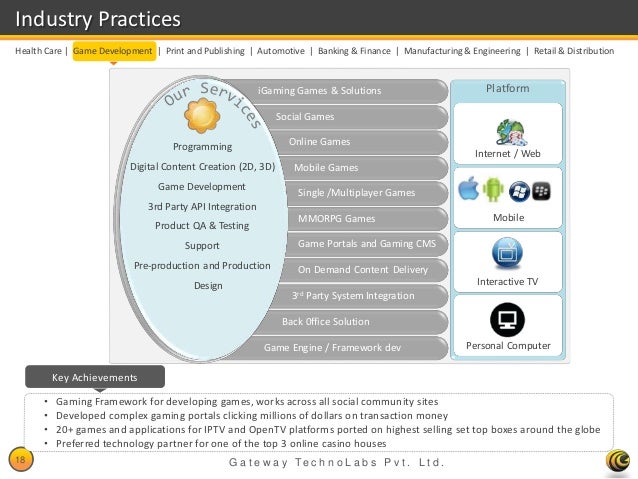Click the Single /Multiplayer Games bar
This screenshot has width=638, height=479.
click(367, 193)
